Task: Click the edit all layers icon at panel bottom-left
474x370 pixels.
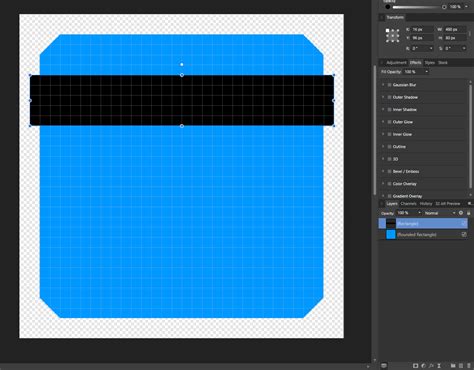Action: (384, 366)
